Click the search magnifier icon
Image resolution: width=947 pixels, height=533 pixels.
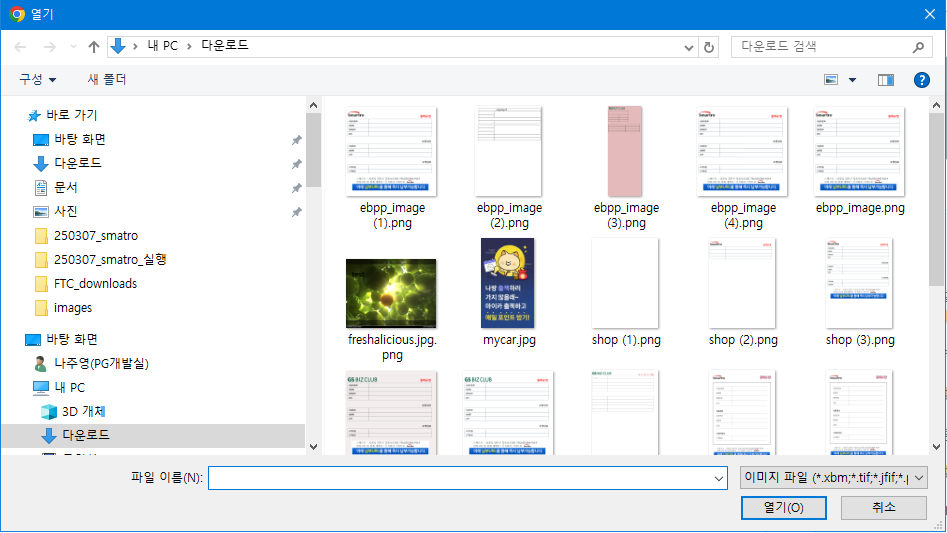click(919, 46)
